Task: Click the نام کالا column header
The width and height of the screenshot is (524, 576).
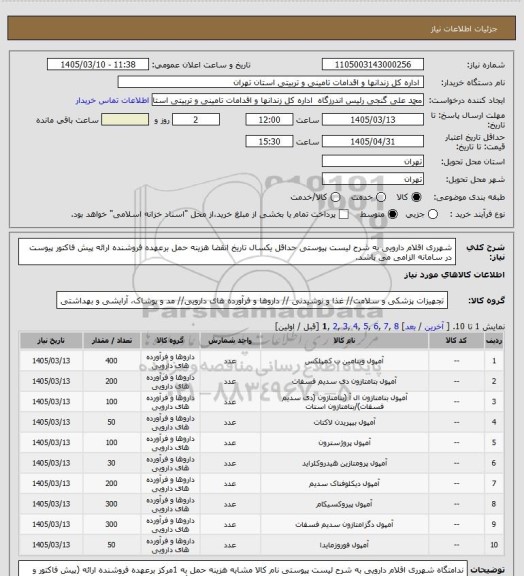Action: pos(344,341)
